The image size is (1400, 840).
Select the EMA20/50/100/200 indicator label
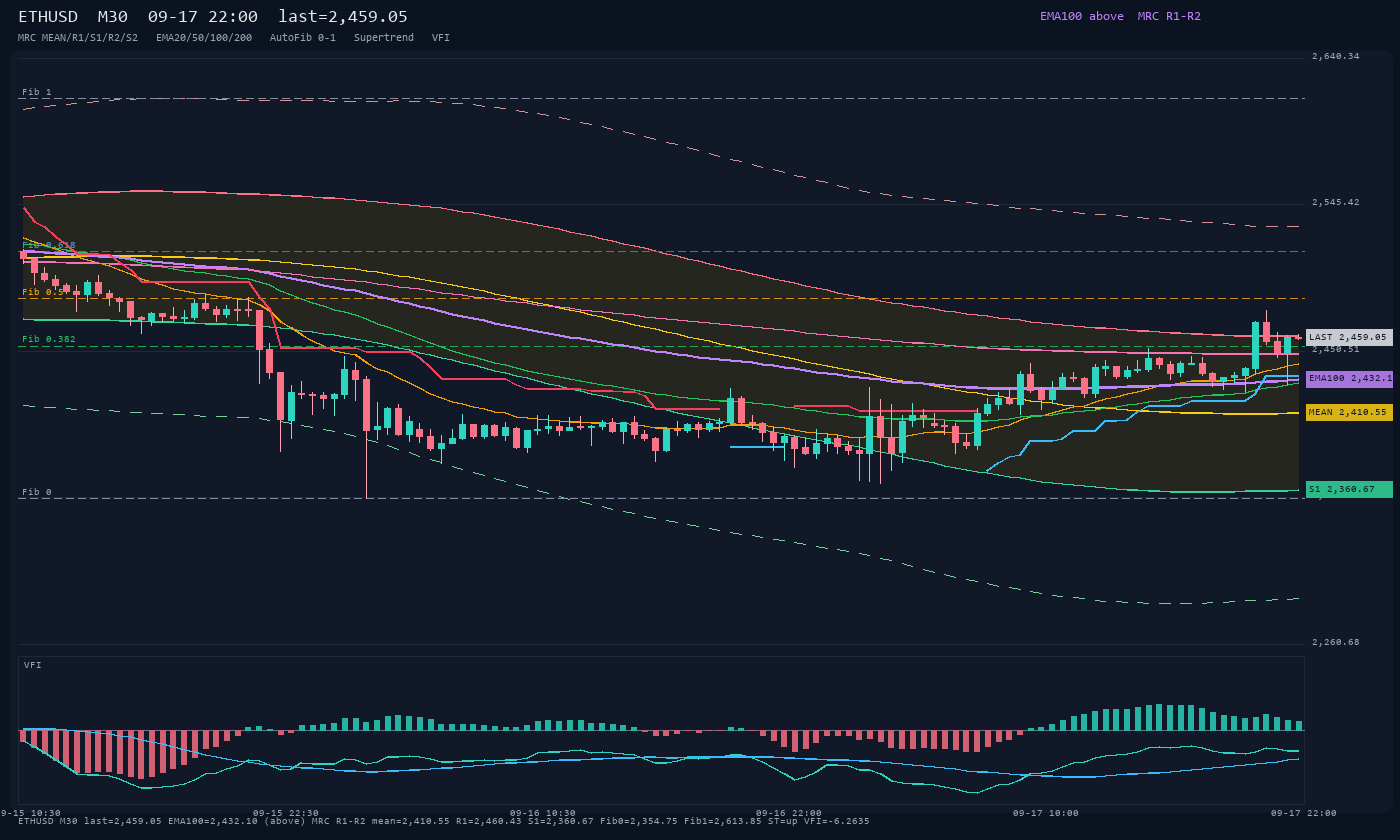point(204,38)
